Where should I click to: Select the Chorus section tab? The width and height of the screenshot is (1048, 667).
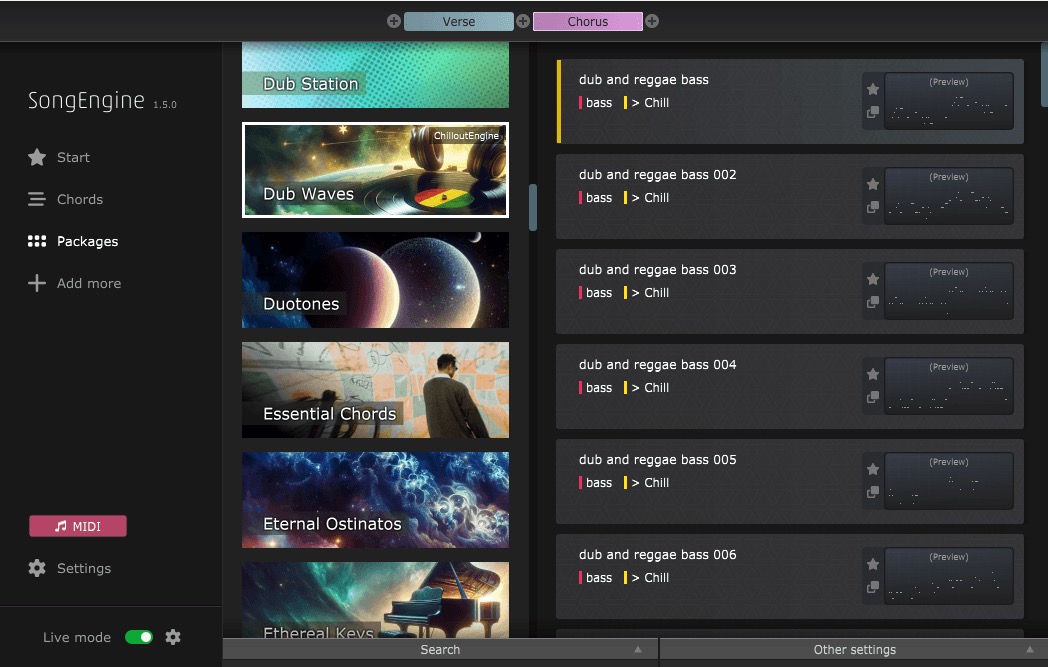click(x=587, y=21)
